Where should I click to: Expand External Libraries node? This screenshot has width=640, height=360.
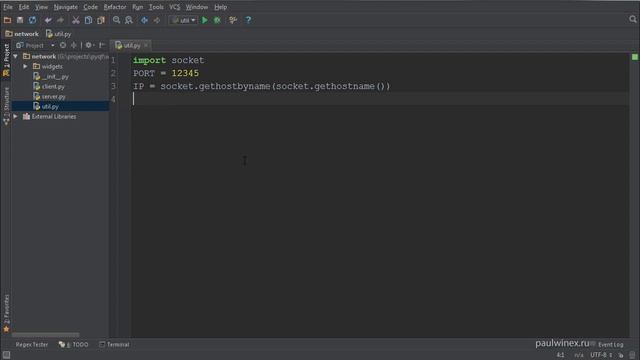tap(16, 116)
